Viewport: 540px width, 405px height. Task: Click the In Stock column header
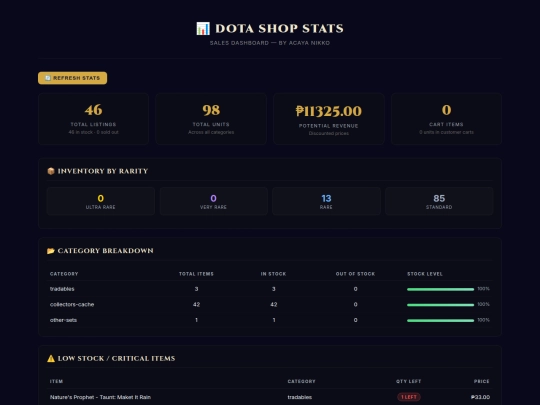coord(273,274)
